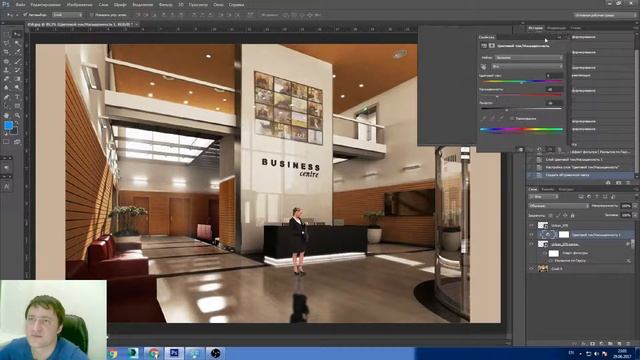
Task: Filter layers by adjustment layer icon
Action: [x=589, y=197]
